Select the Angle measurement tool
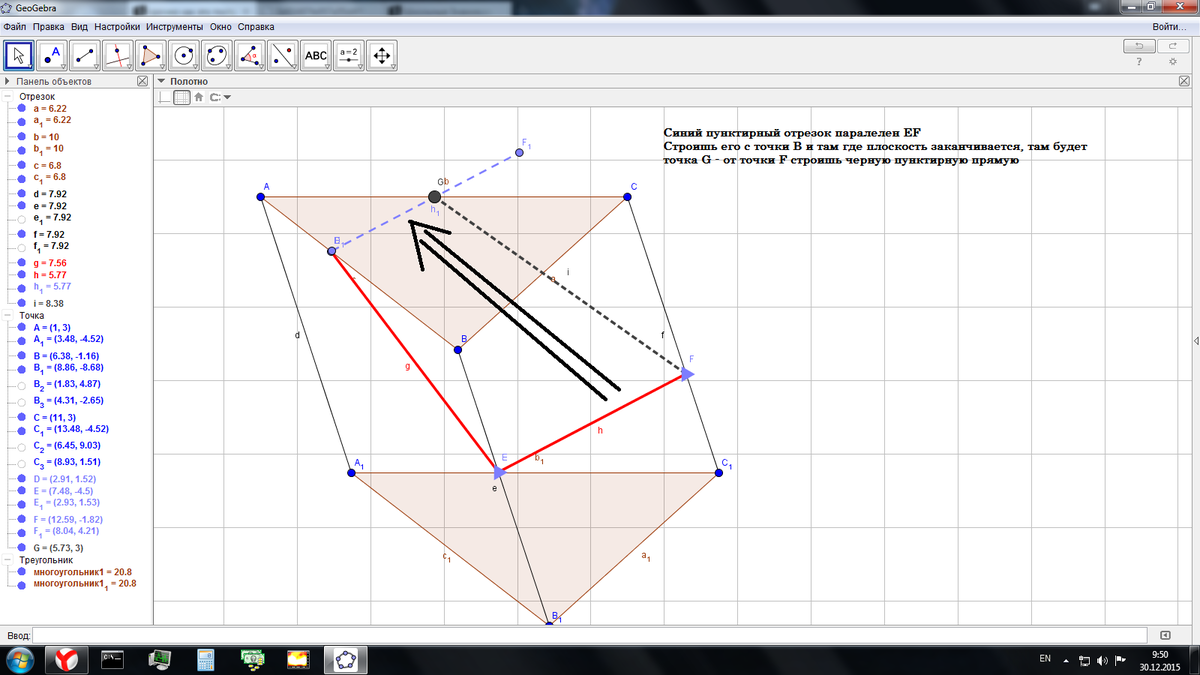This screenshot has height=675, width=1200. 249,55
